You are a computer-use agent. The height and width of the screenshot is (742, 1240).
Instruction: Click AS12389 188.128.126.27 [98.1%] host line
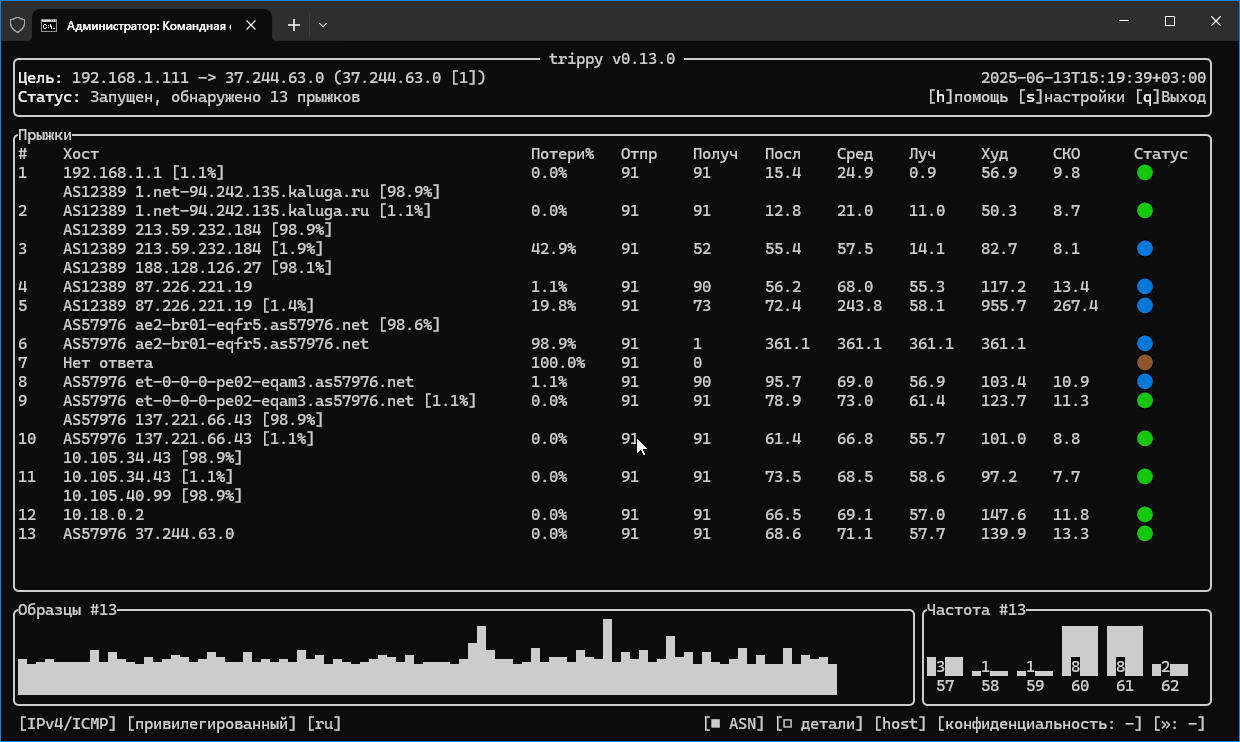coord(198,268)
